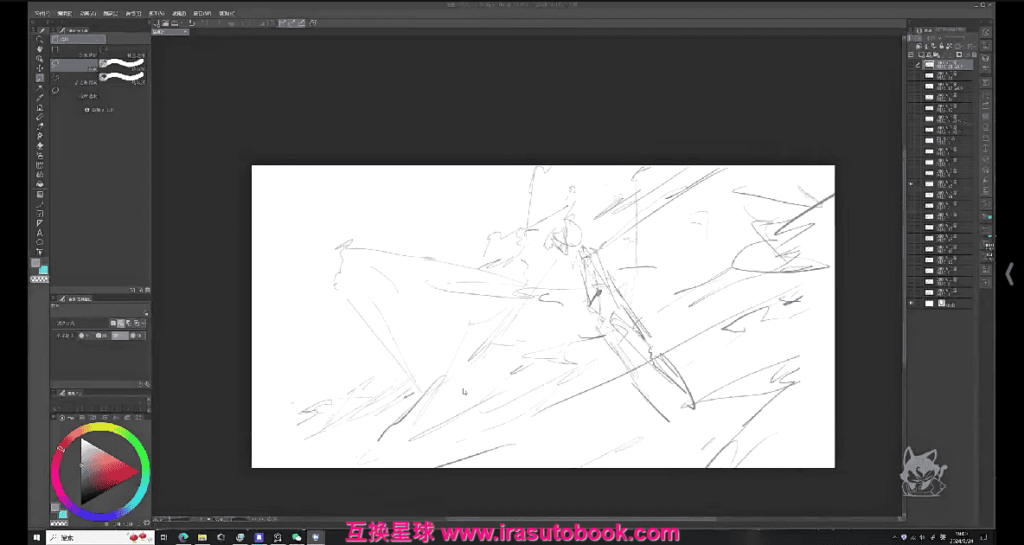Screen dimensions: 1024x545
Task: Open tool property wrench settings icon
Action: 148,384
